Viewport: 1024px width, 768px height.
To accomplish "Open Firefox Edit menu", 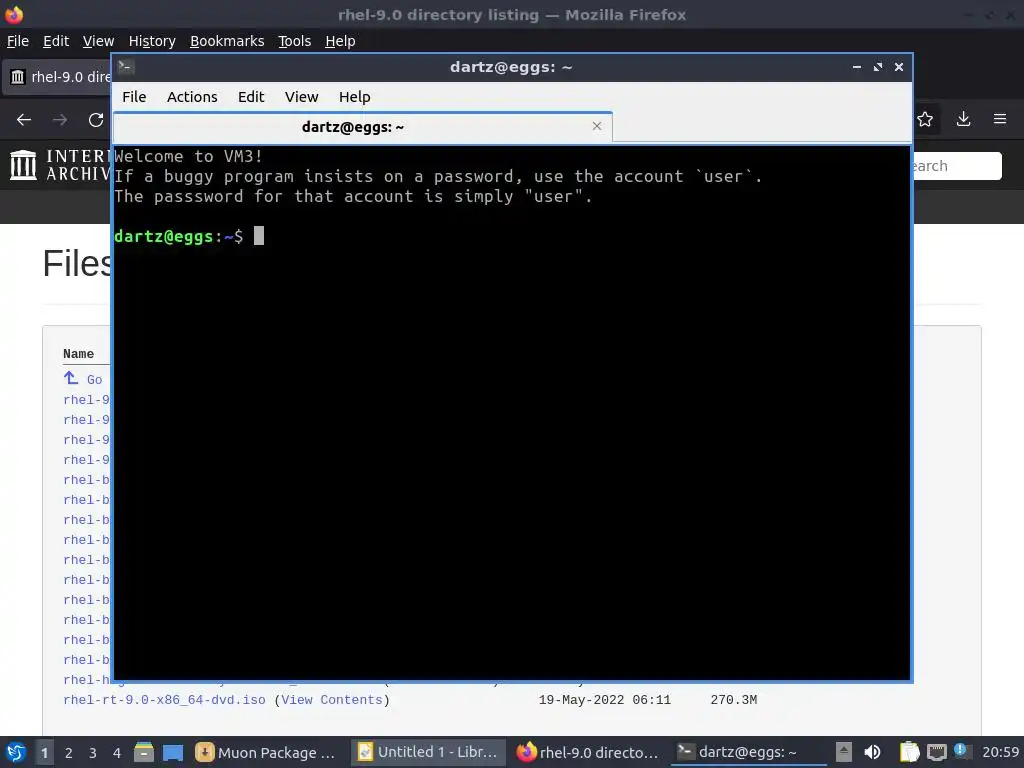I will click(x=56, y=41).
